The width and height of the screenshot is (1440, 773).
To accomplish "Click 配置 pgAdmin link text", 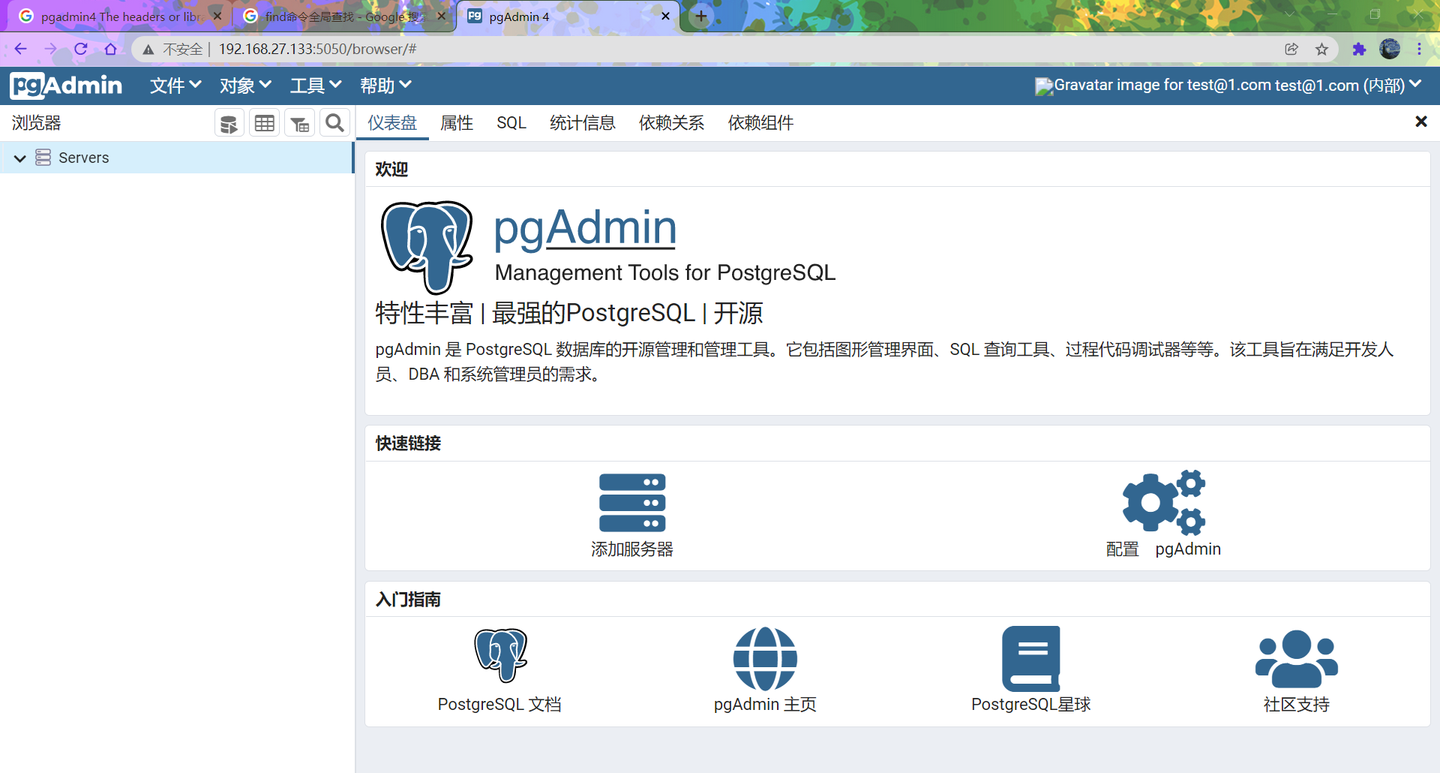I will (x=1164, y=549).
